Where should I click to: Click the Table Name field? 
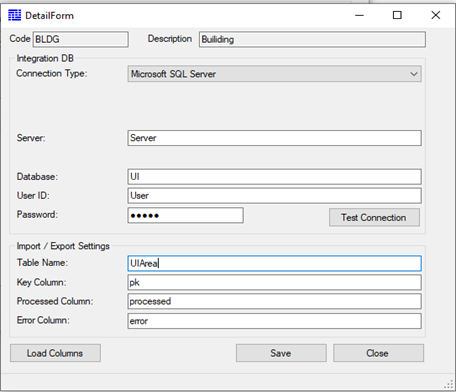click(x=274, y=263)
